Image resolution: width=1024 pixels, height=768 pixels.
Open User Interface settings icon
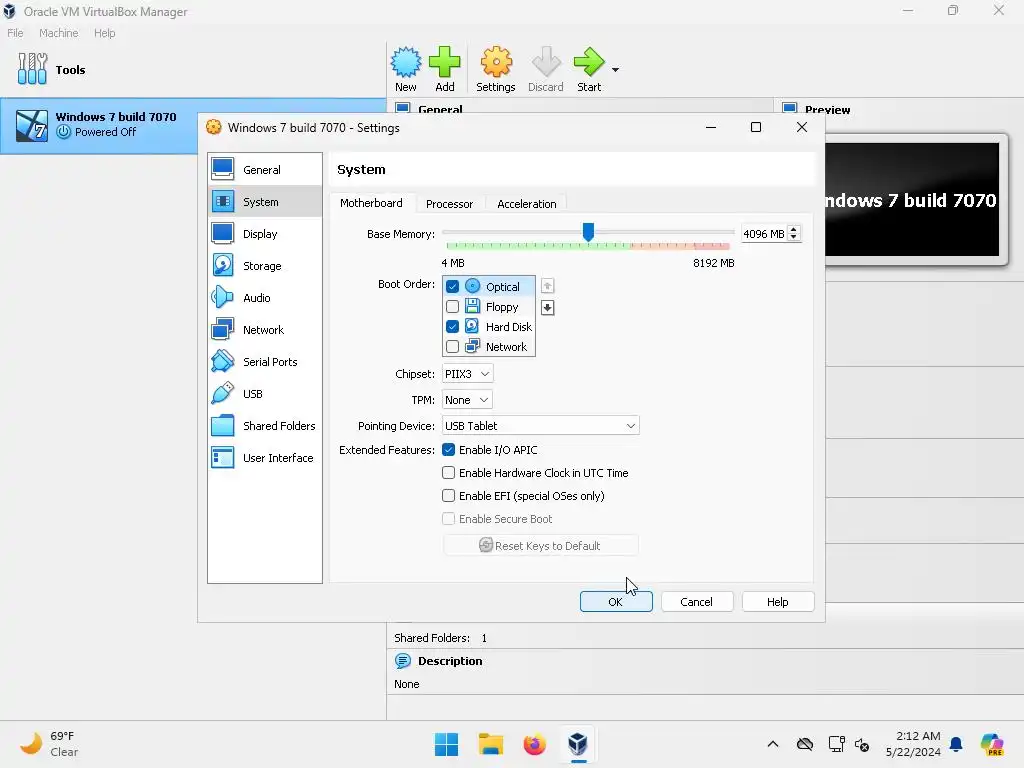pyautogui.click(x=223, y=457)
